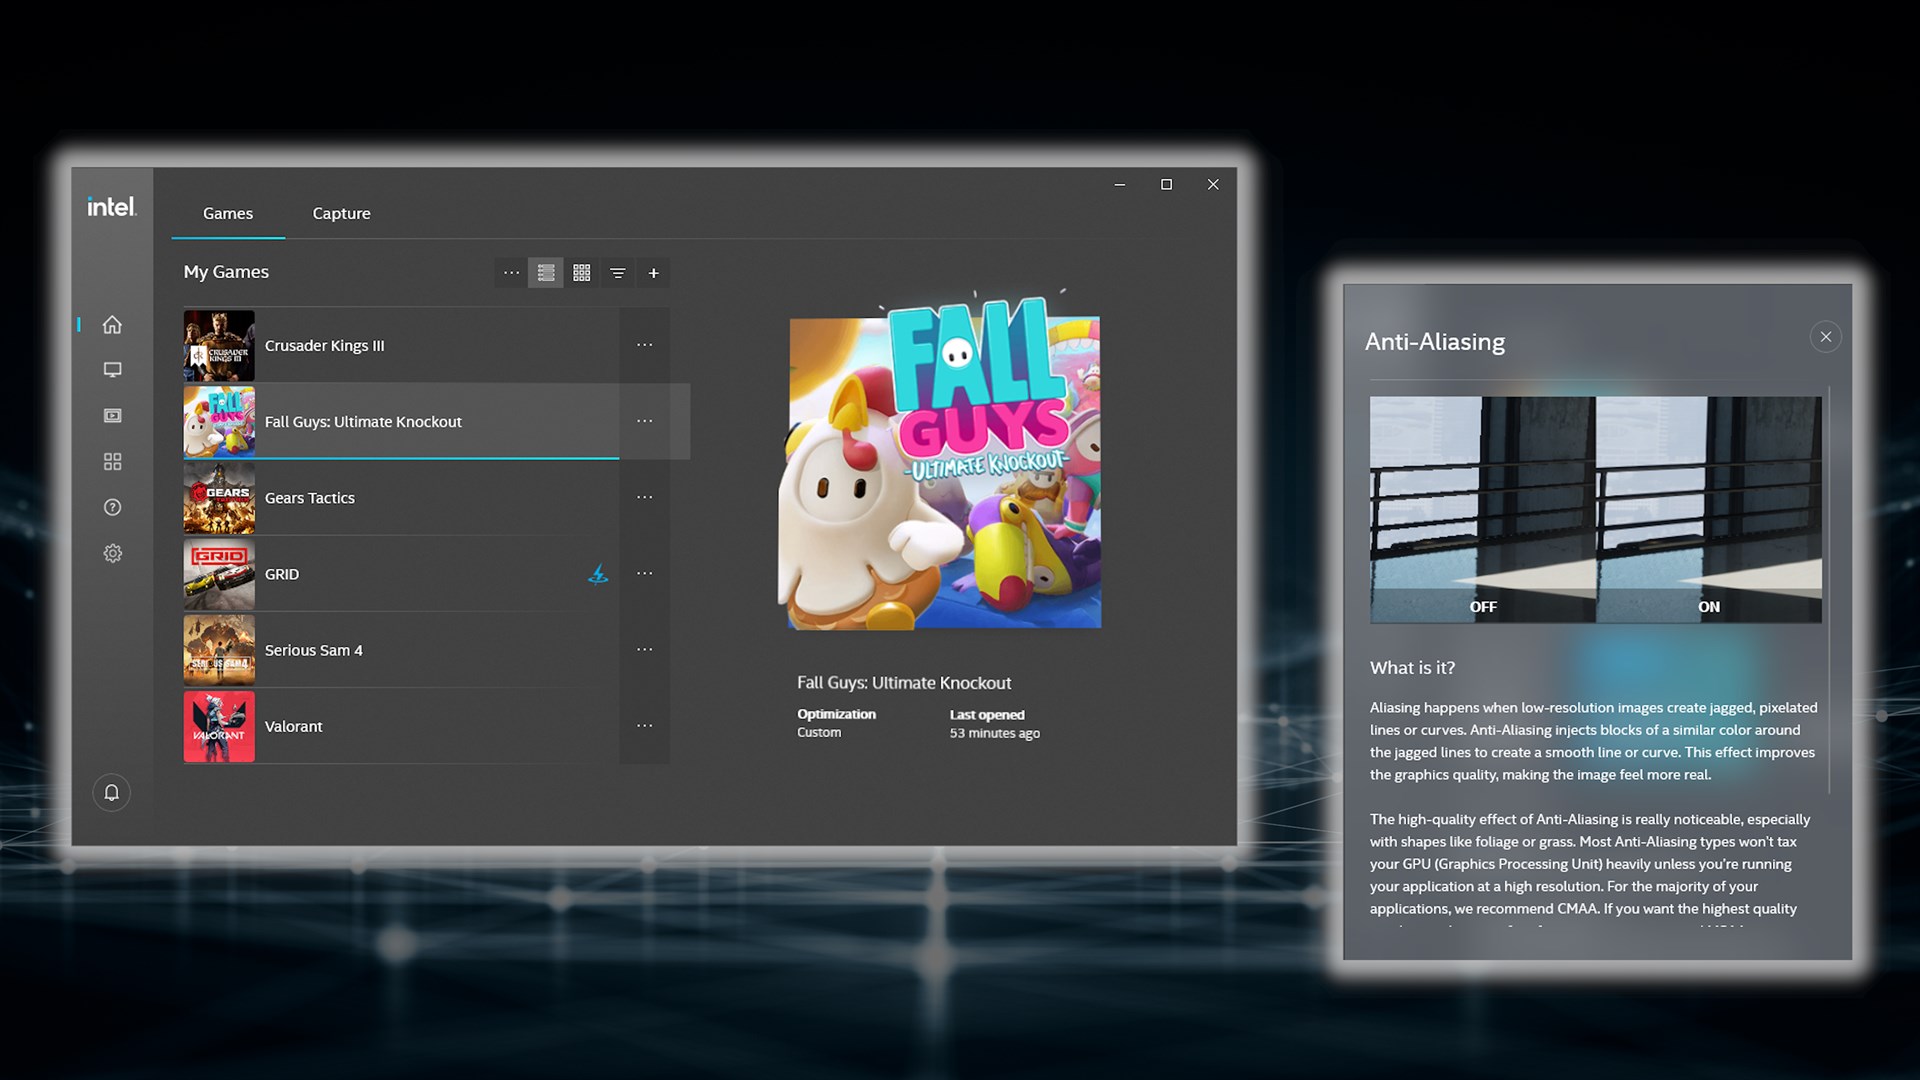1920x1080 pixels.
Task: Switch My Games to grid view
Action: [582, 273]
